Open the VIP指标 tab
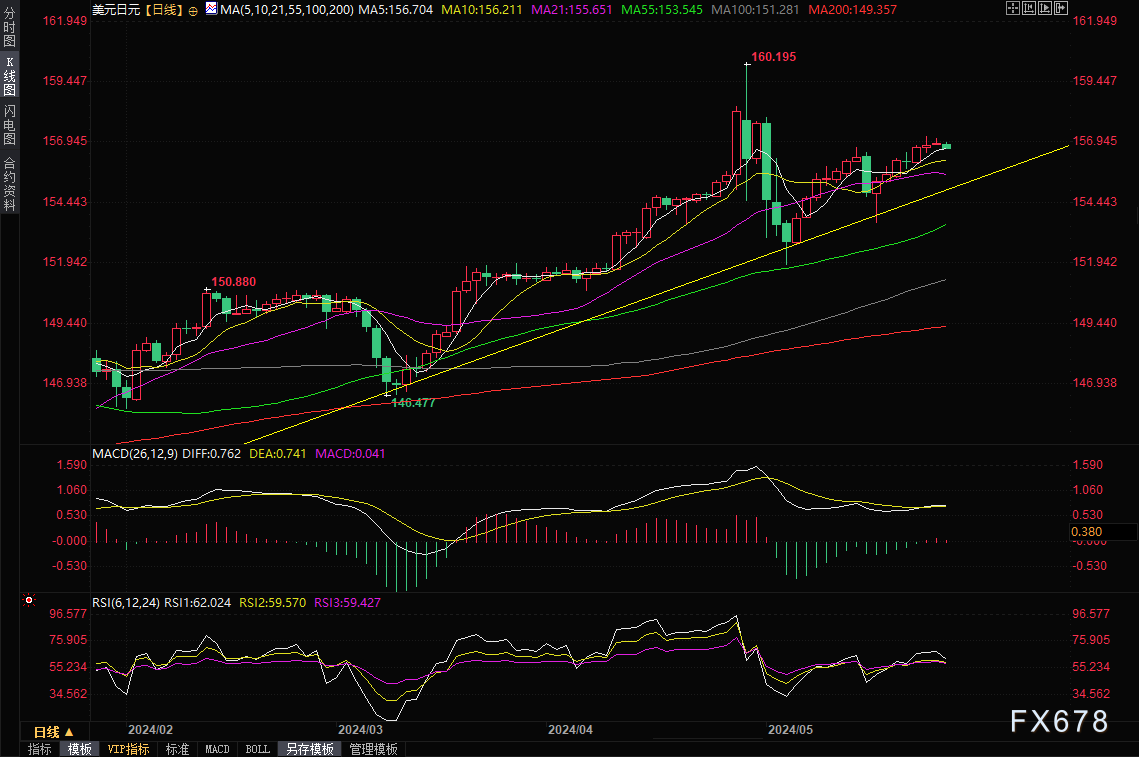 [x=128, y=749]
